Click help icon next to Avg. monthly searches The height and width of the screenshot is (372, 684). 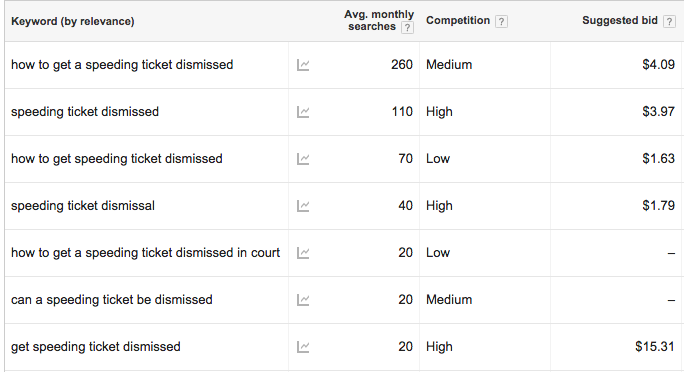click(407, 27)
